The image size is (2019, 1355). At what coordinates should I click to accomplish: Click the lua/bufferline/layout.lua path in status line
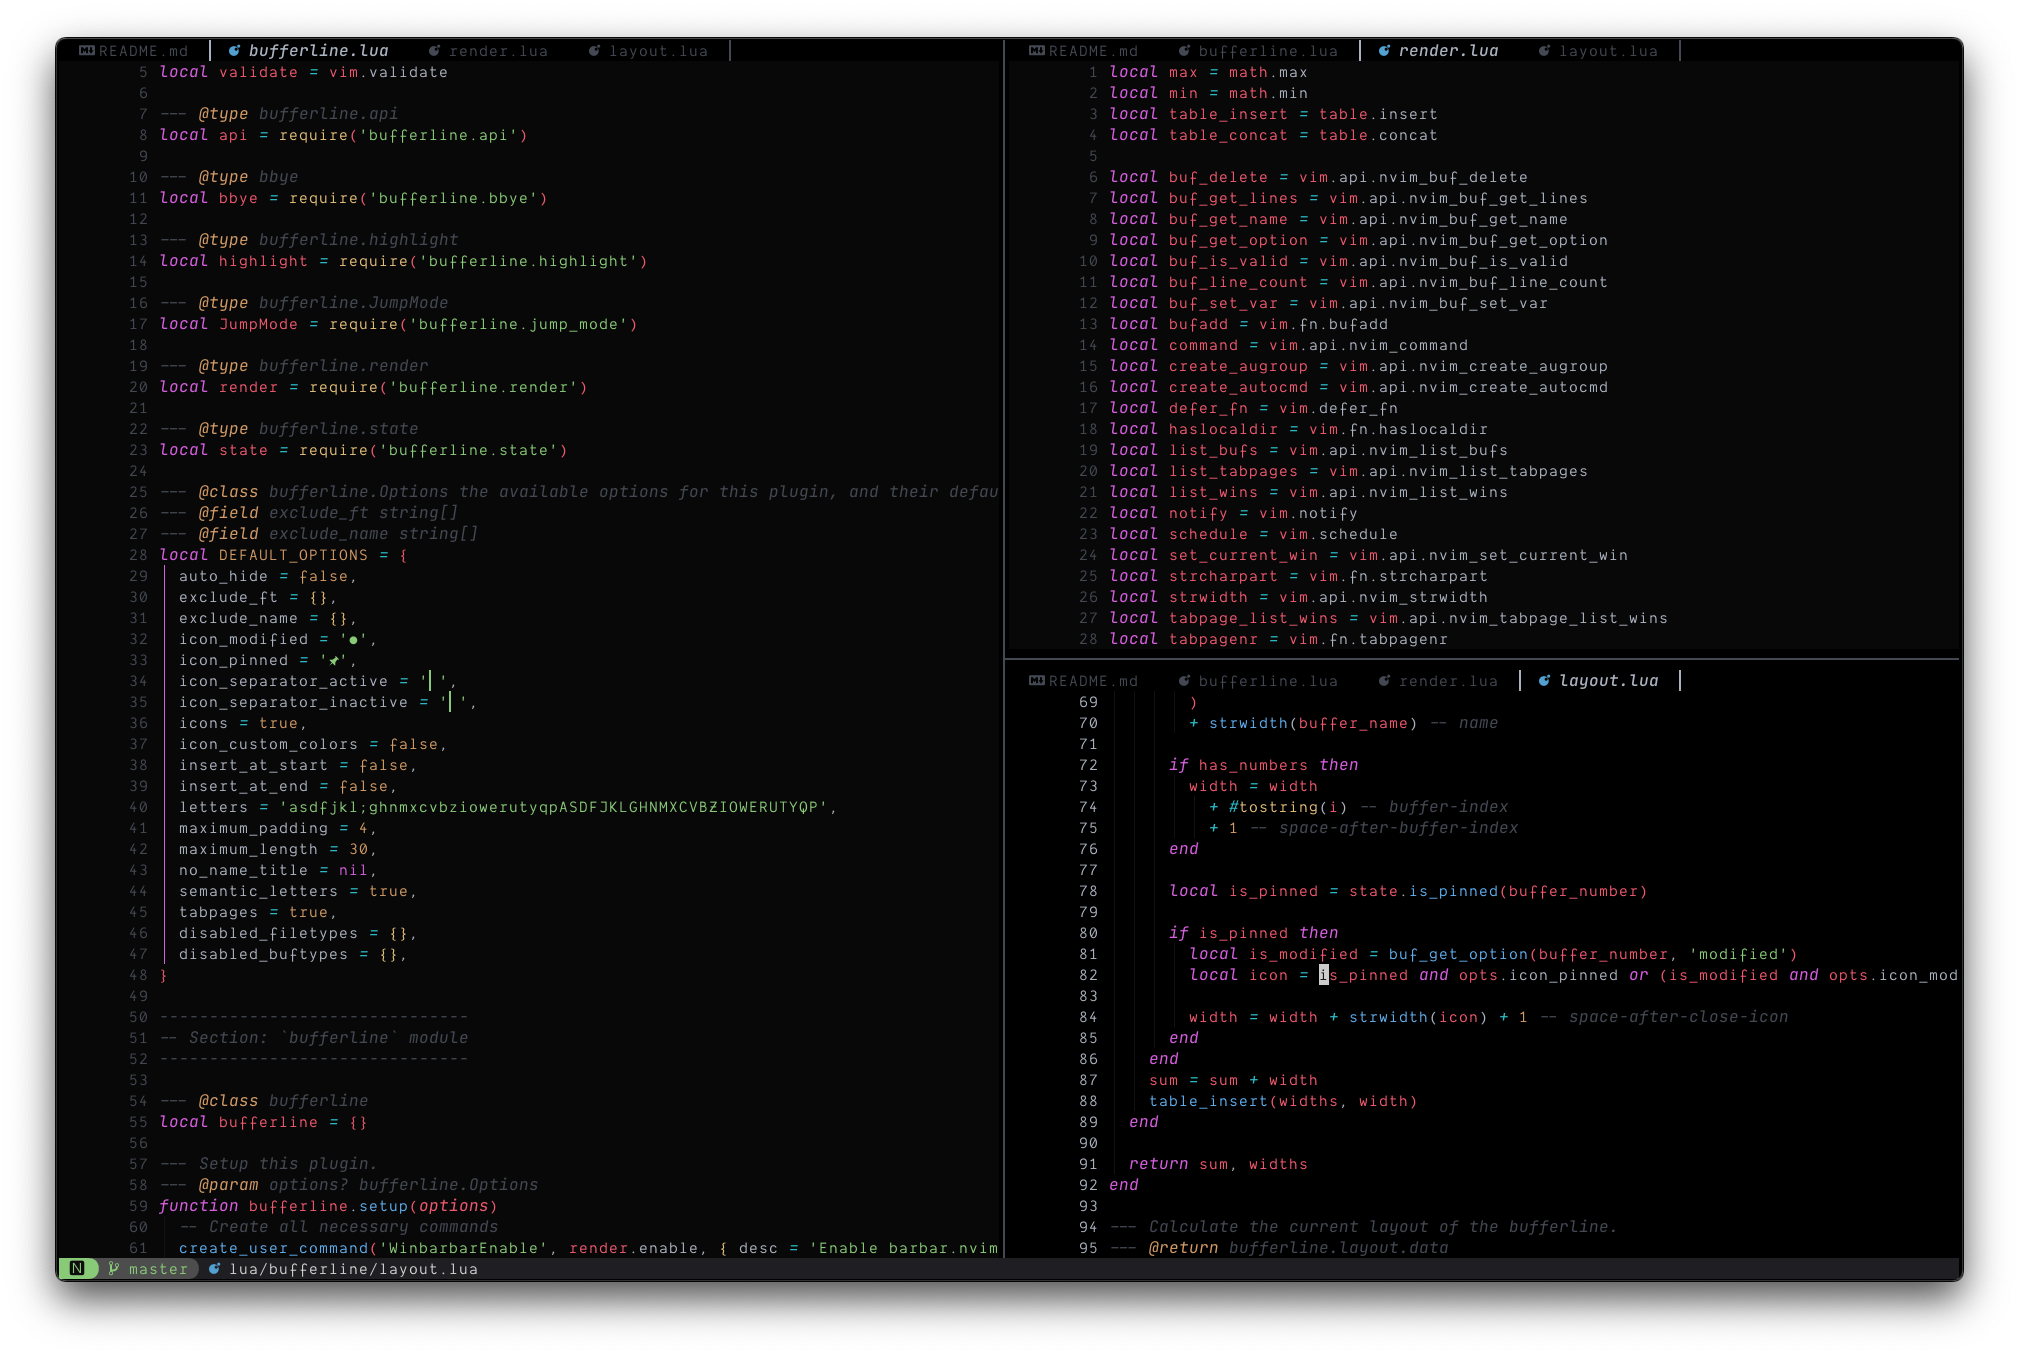click(x=353, y=1269)
